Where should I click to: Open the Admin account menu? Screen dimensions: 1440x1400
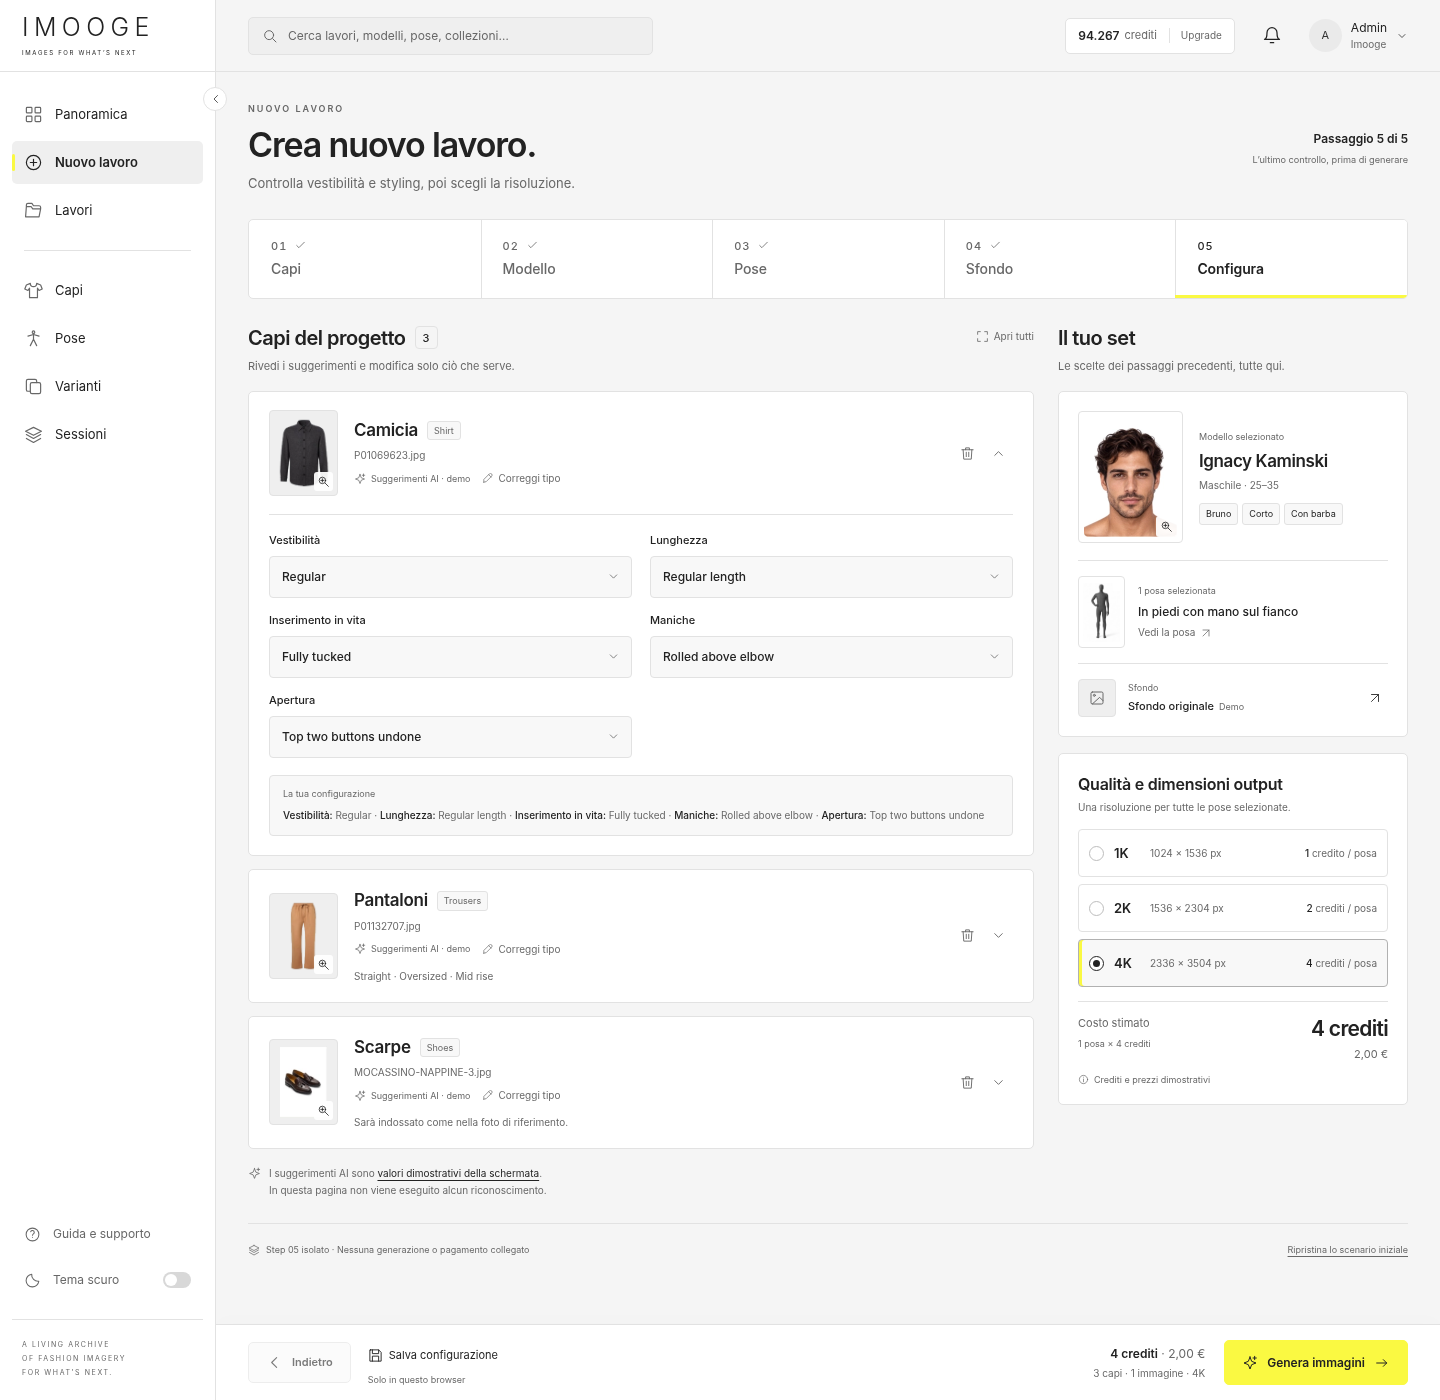click(x=1358, y=36)
